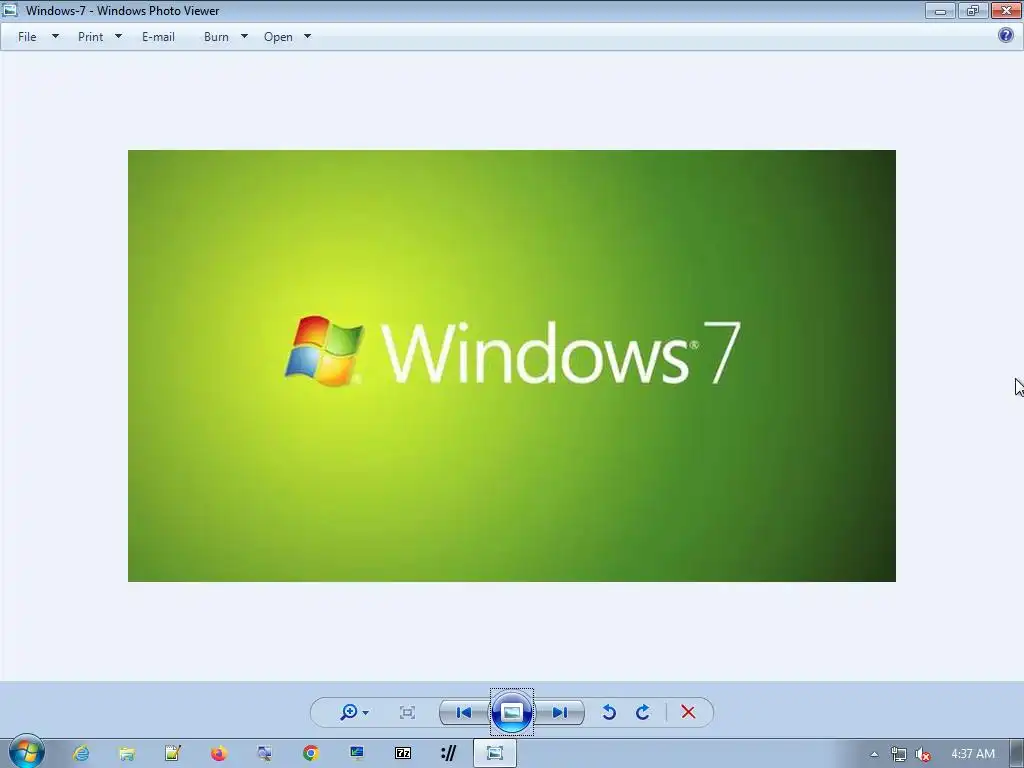Viewport: 1024px width, 768px height.
Task: Restore down the Photo Viewer window
Action: [972, 10]
